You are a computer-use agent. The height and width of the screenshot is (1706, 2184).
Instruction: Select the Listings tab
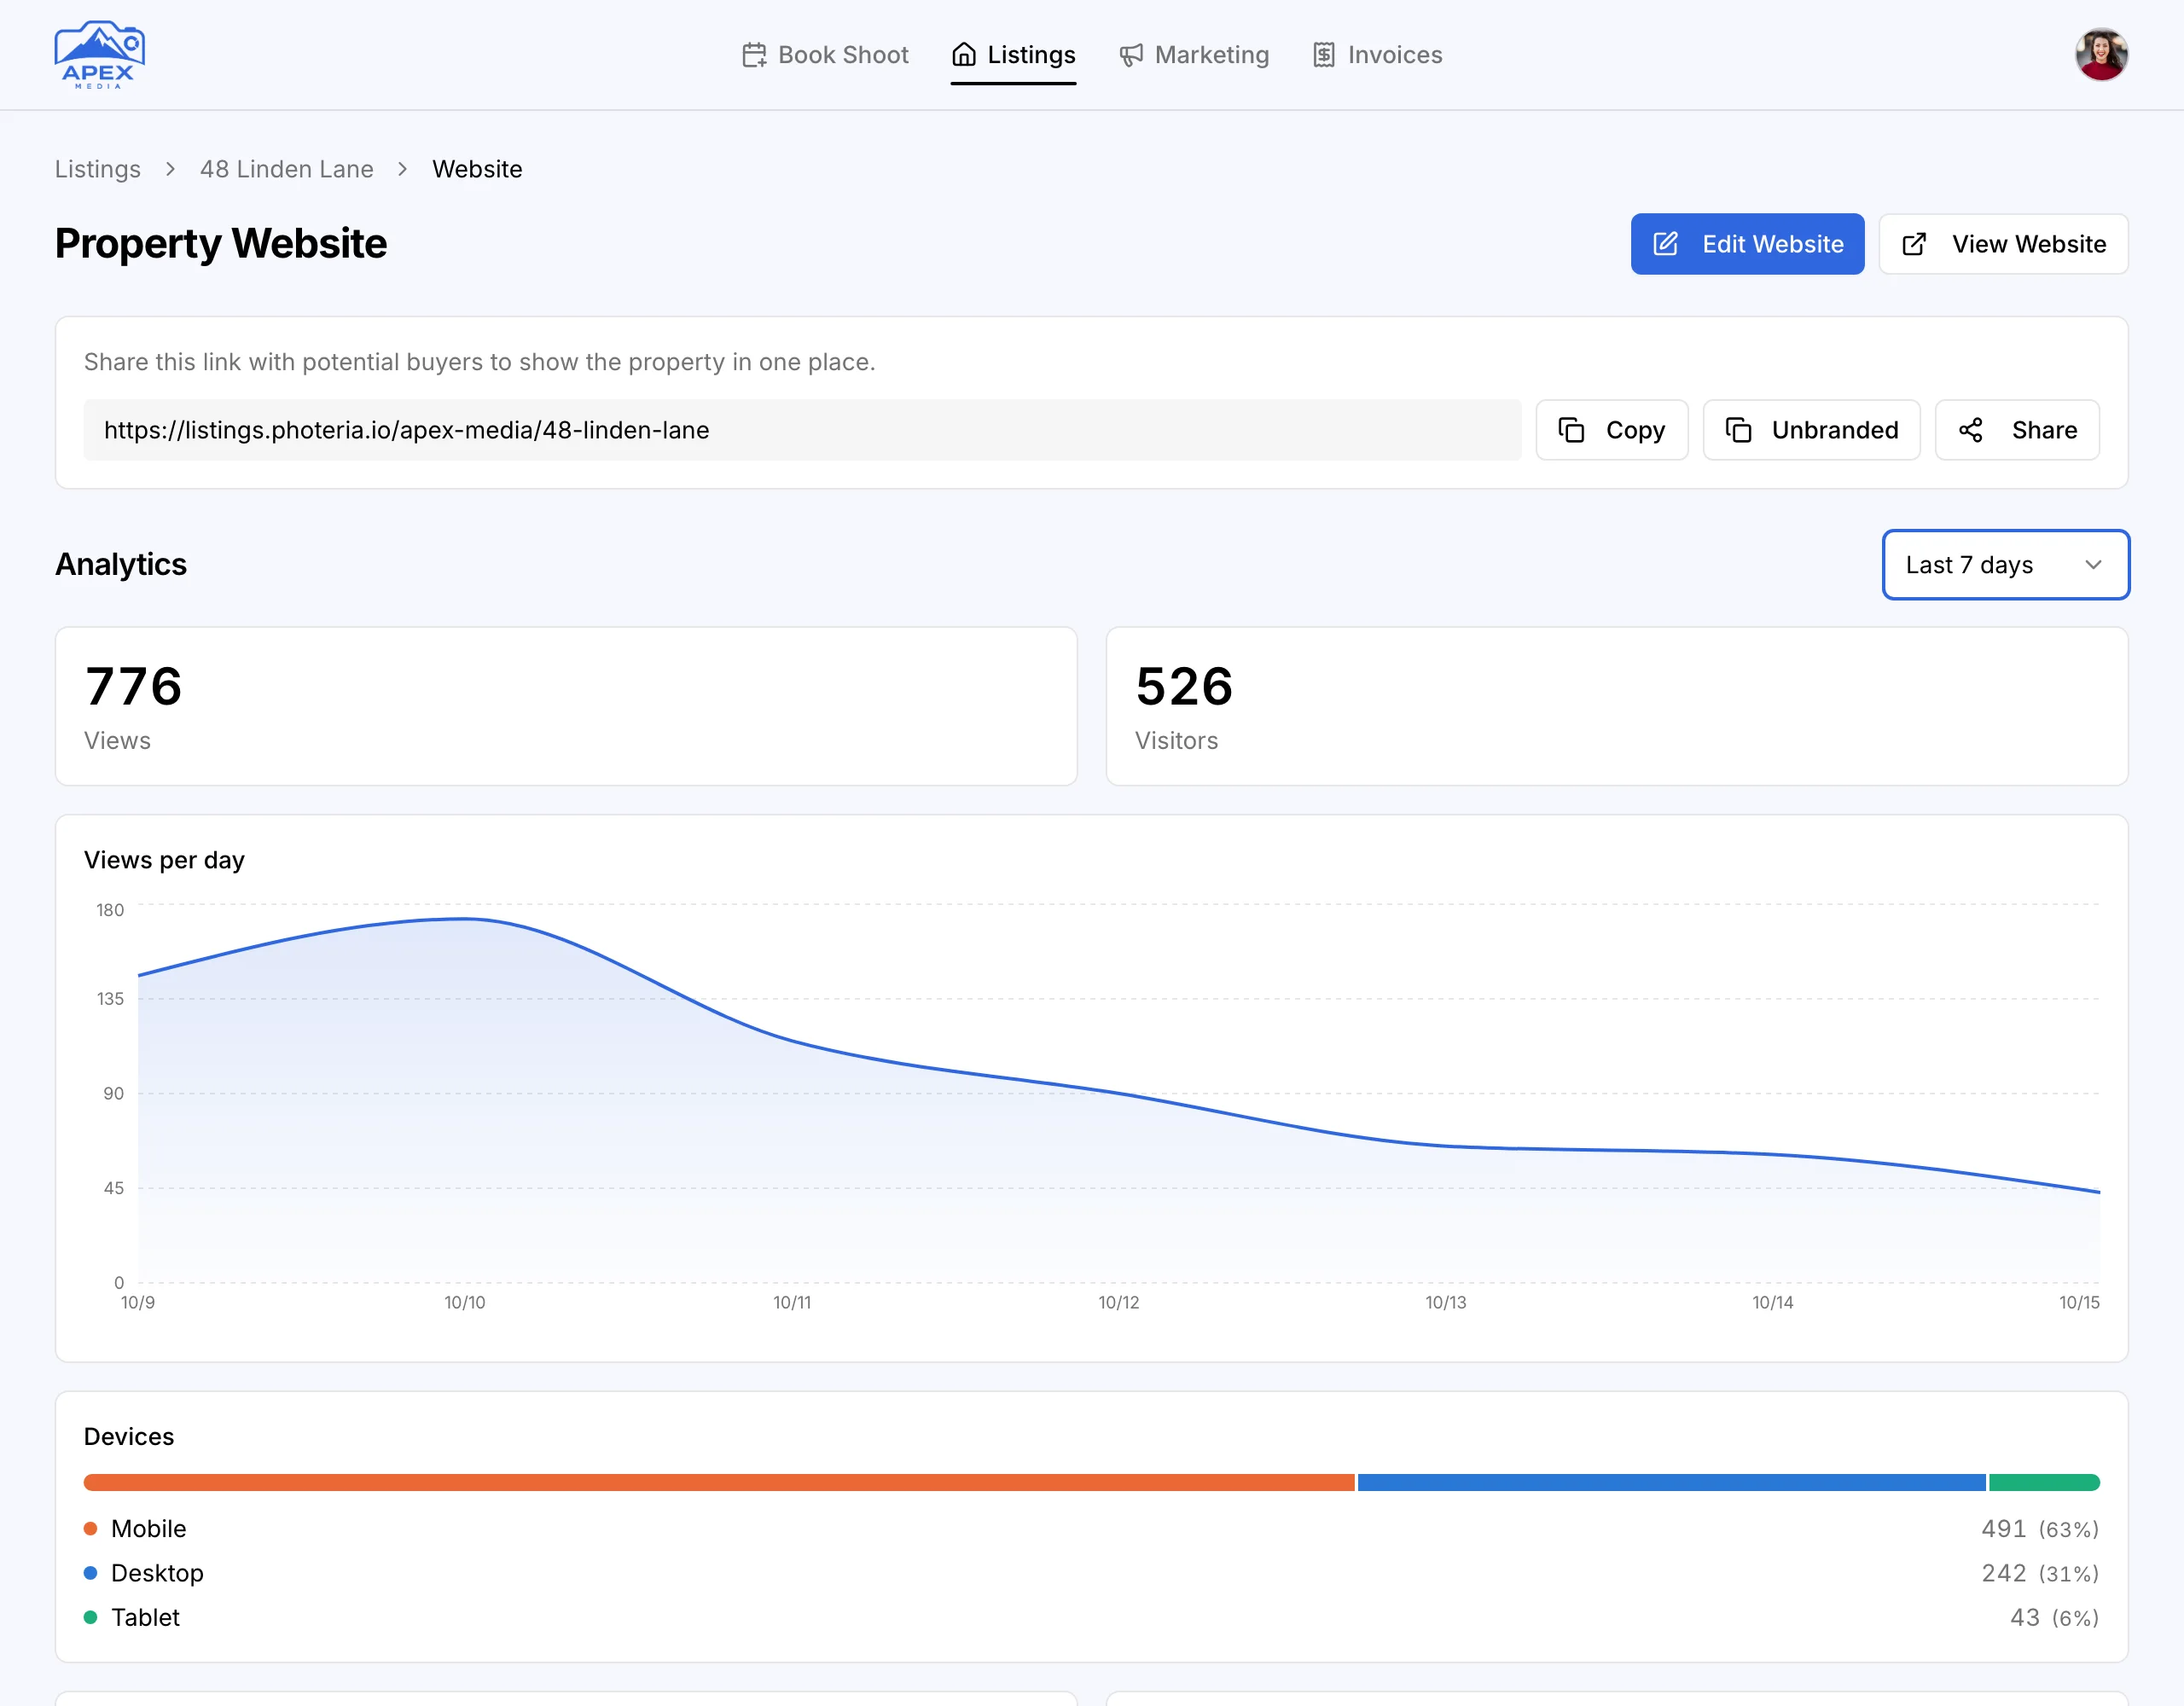[1013, 55]
